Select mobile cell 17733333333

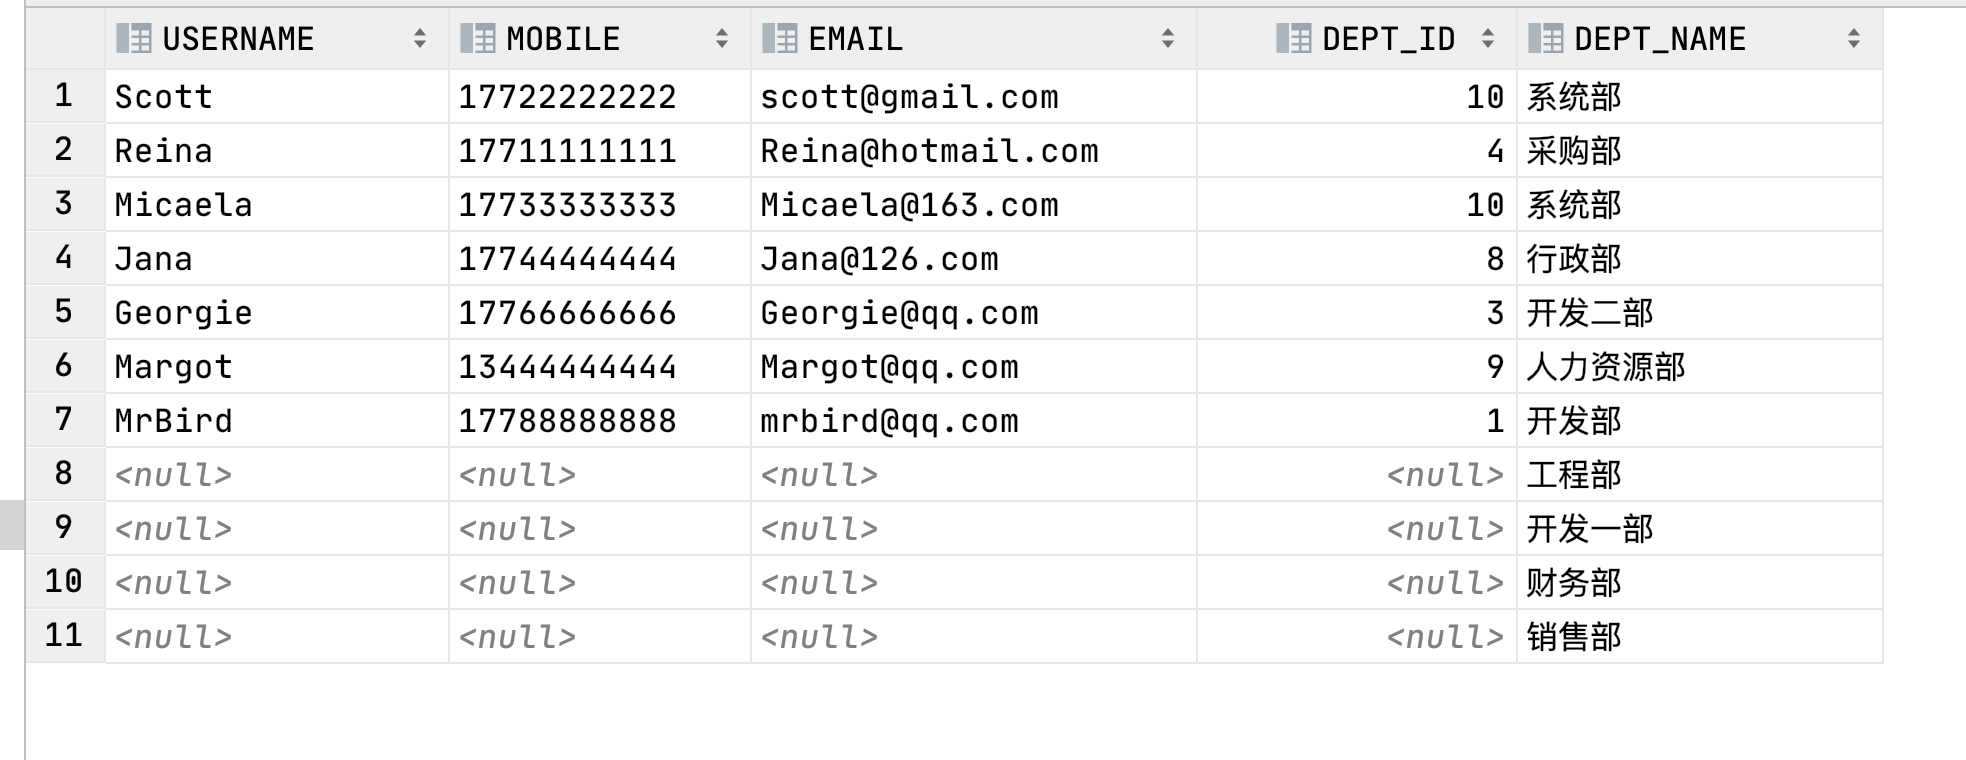click(600, 205)
